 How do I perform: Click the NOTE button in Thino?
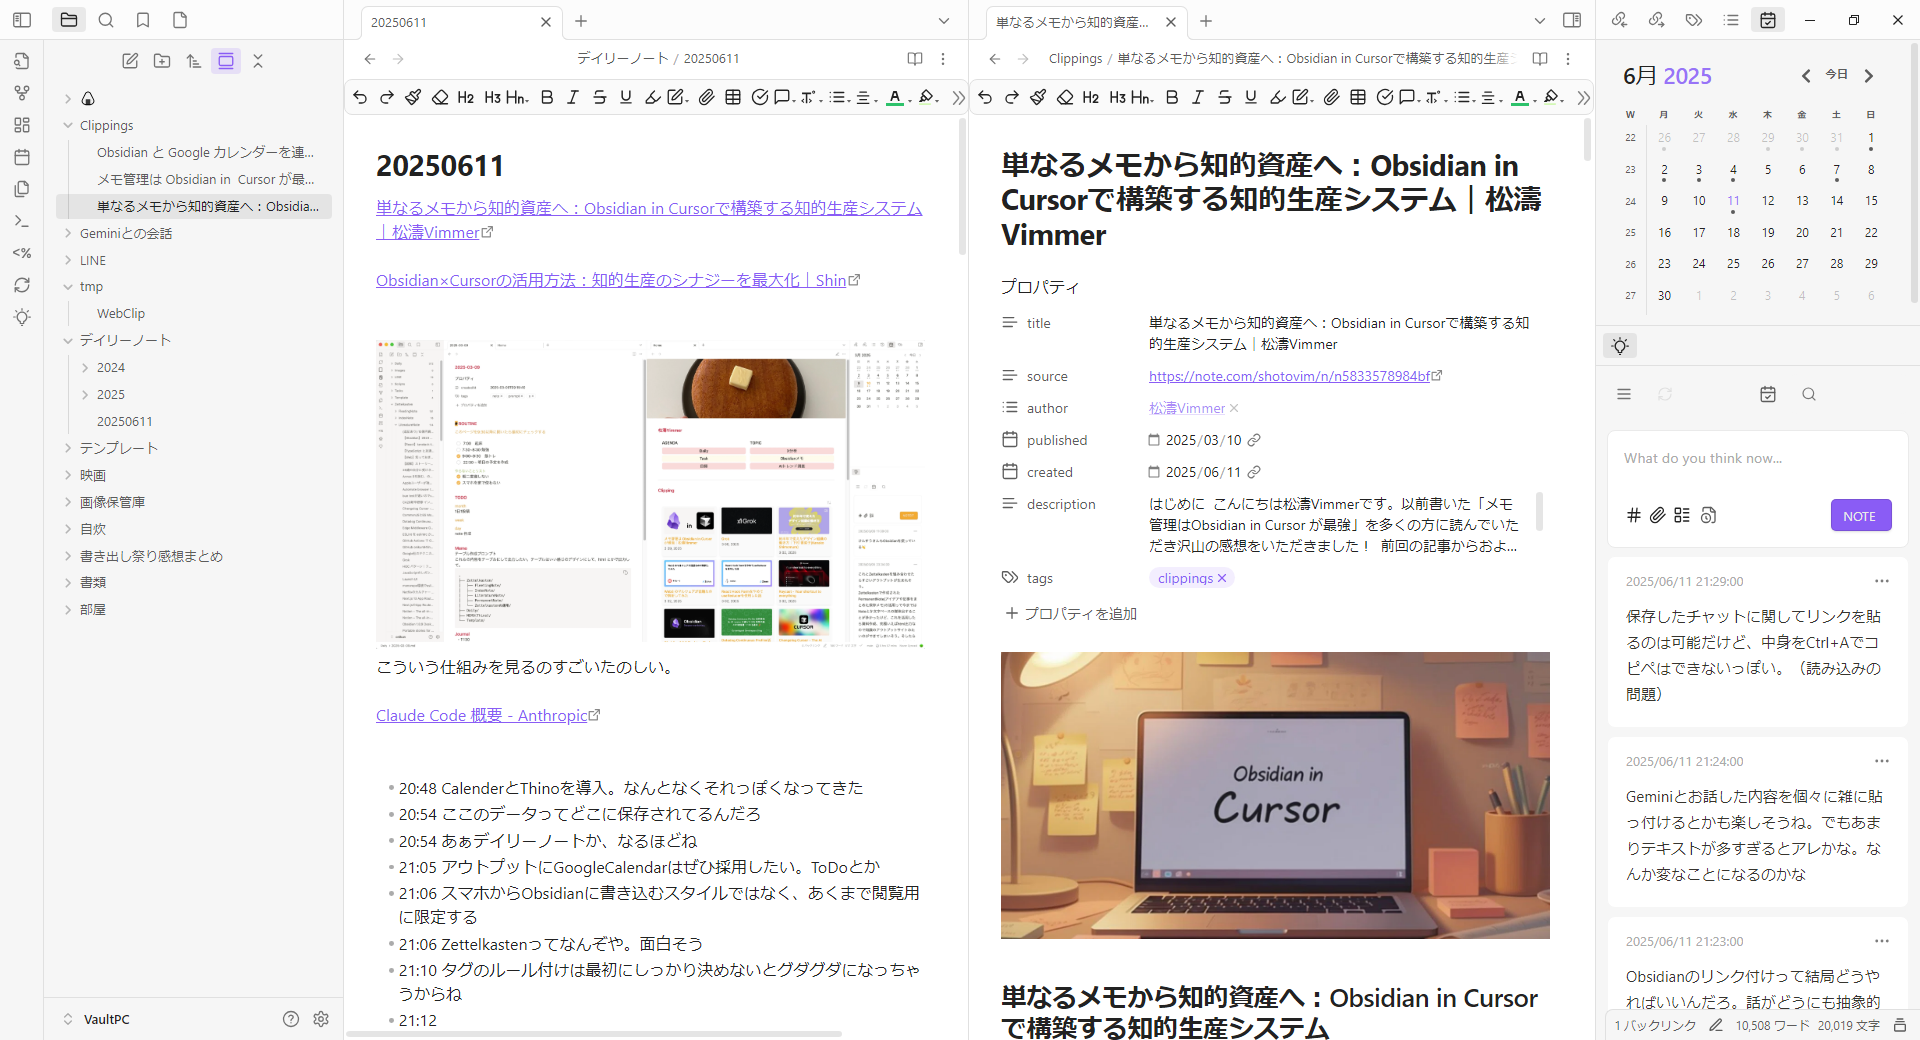coord(1860,516)
